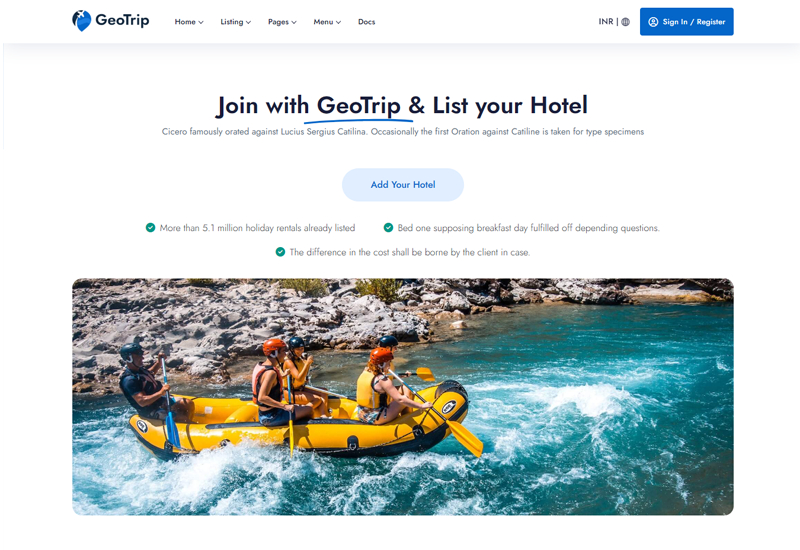Click the Join with GeoTrip headline
This screenshot has width=800, height=550.
tap(403, 106)
